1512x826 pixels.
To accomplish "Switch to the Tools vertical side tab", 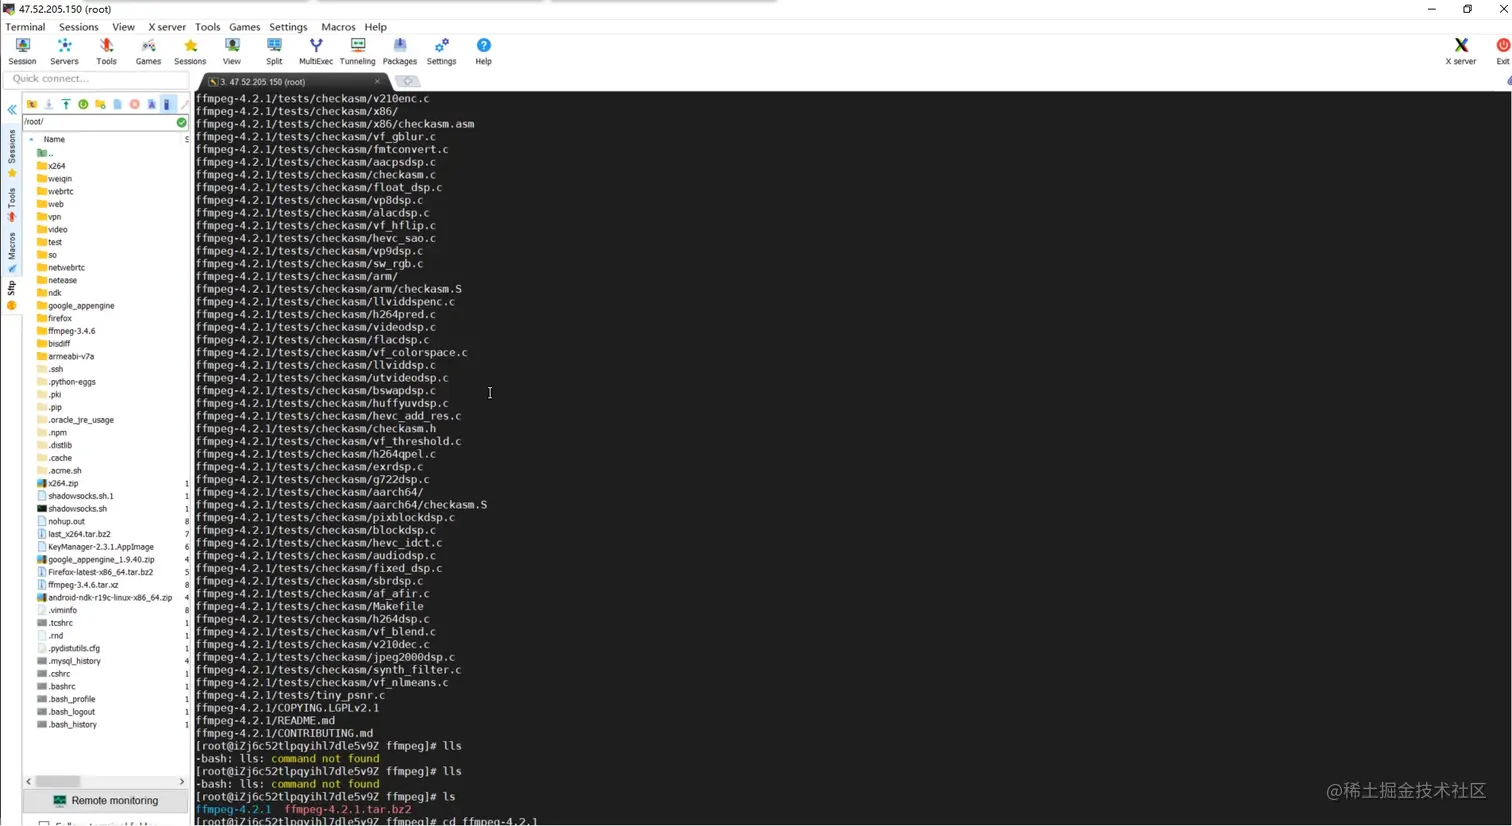I will [12, 204].
